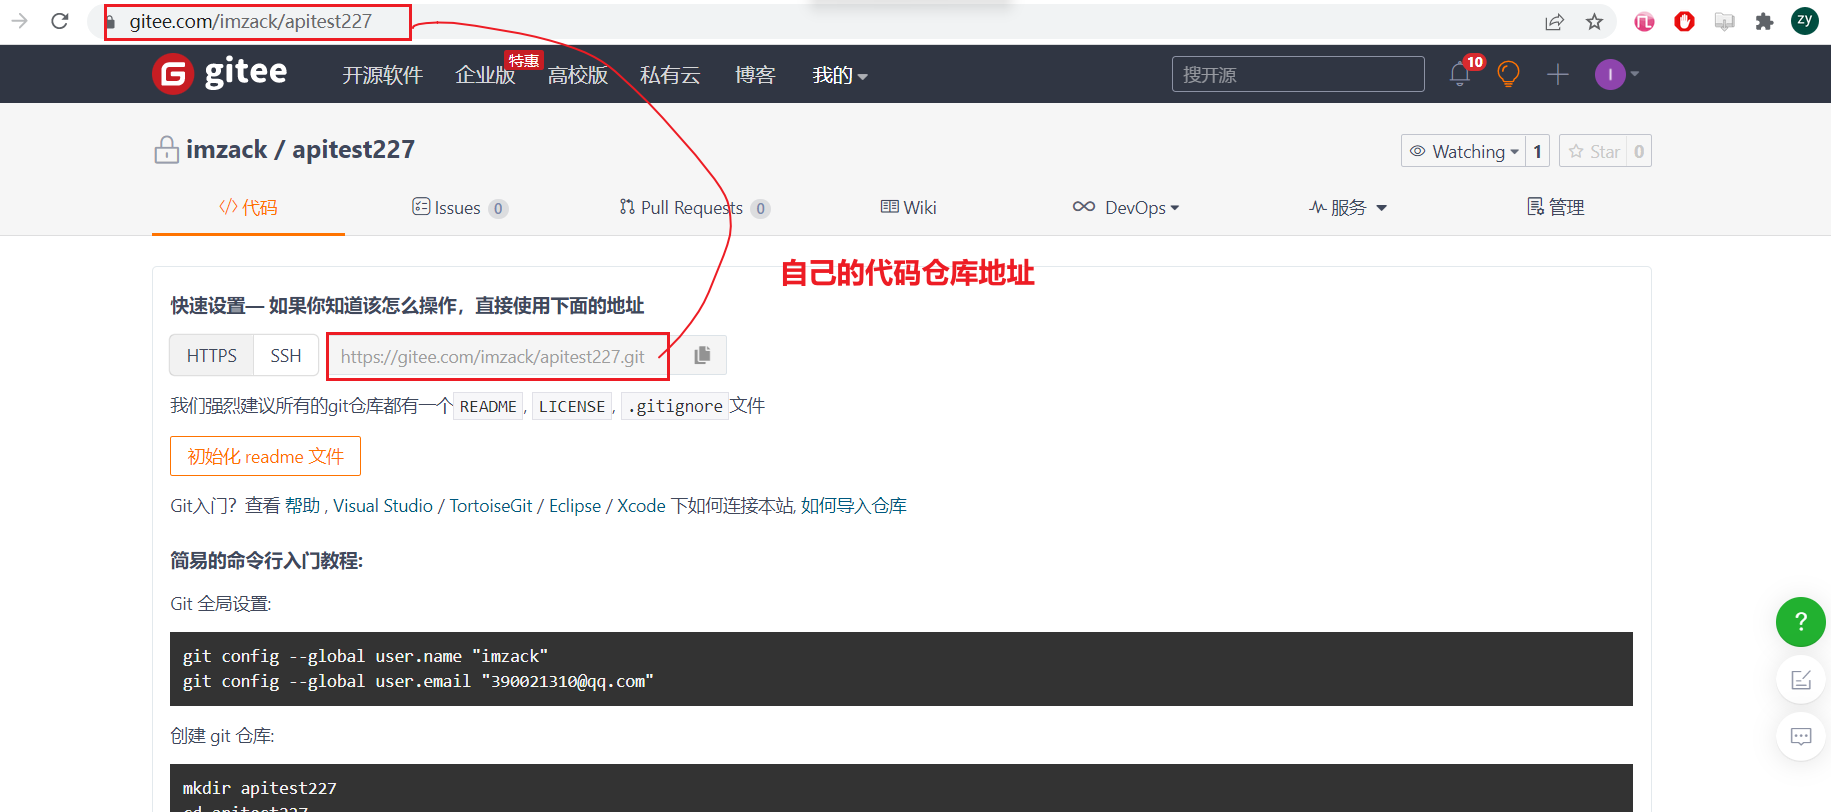The image size is (1831, 812).
Task: Click the 如何导入仓库 link
Action: tap(854, 506)
